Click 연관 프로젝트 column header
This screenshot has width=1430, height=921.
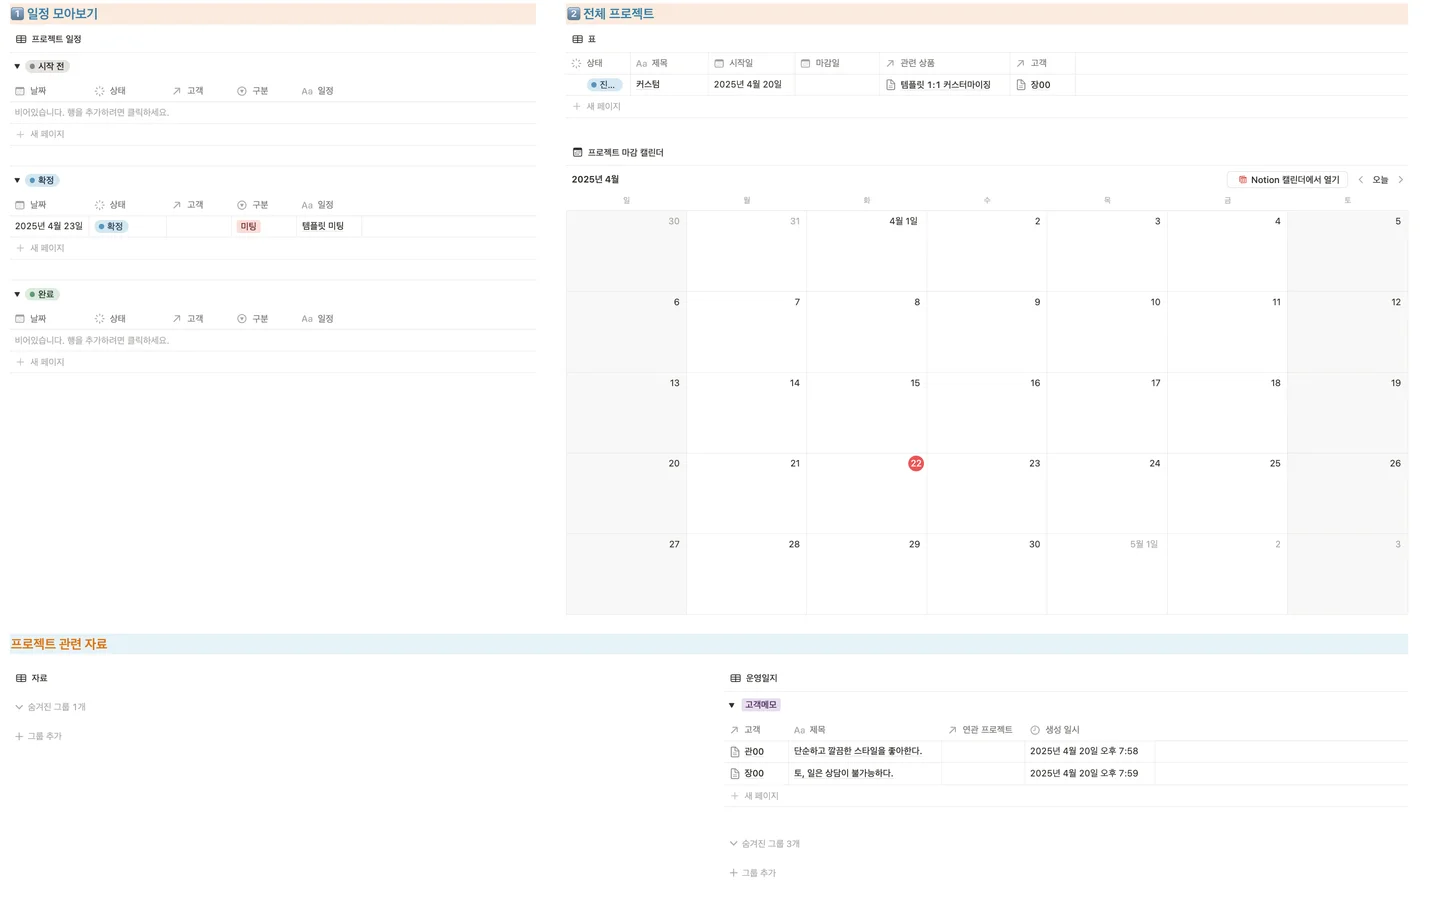point(982,730)
